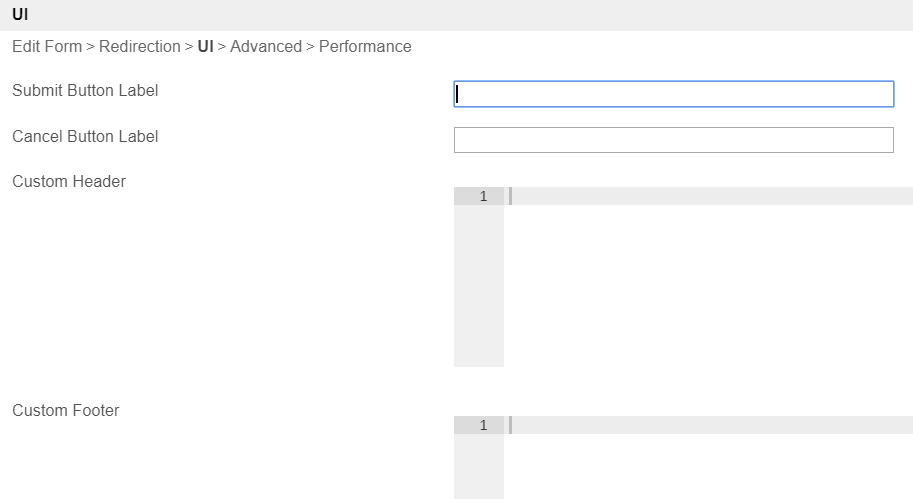Click the Custom Footer field label
The height and width of the screenshot is (499, 913).
(x=66, y=411)
